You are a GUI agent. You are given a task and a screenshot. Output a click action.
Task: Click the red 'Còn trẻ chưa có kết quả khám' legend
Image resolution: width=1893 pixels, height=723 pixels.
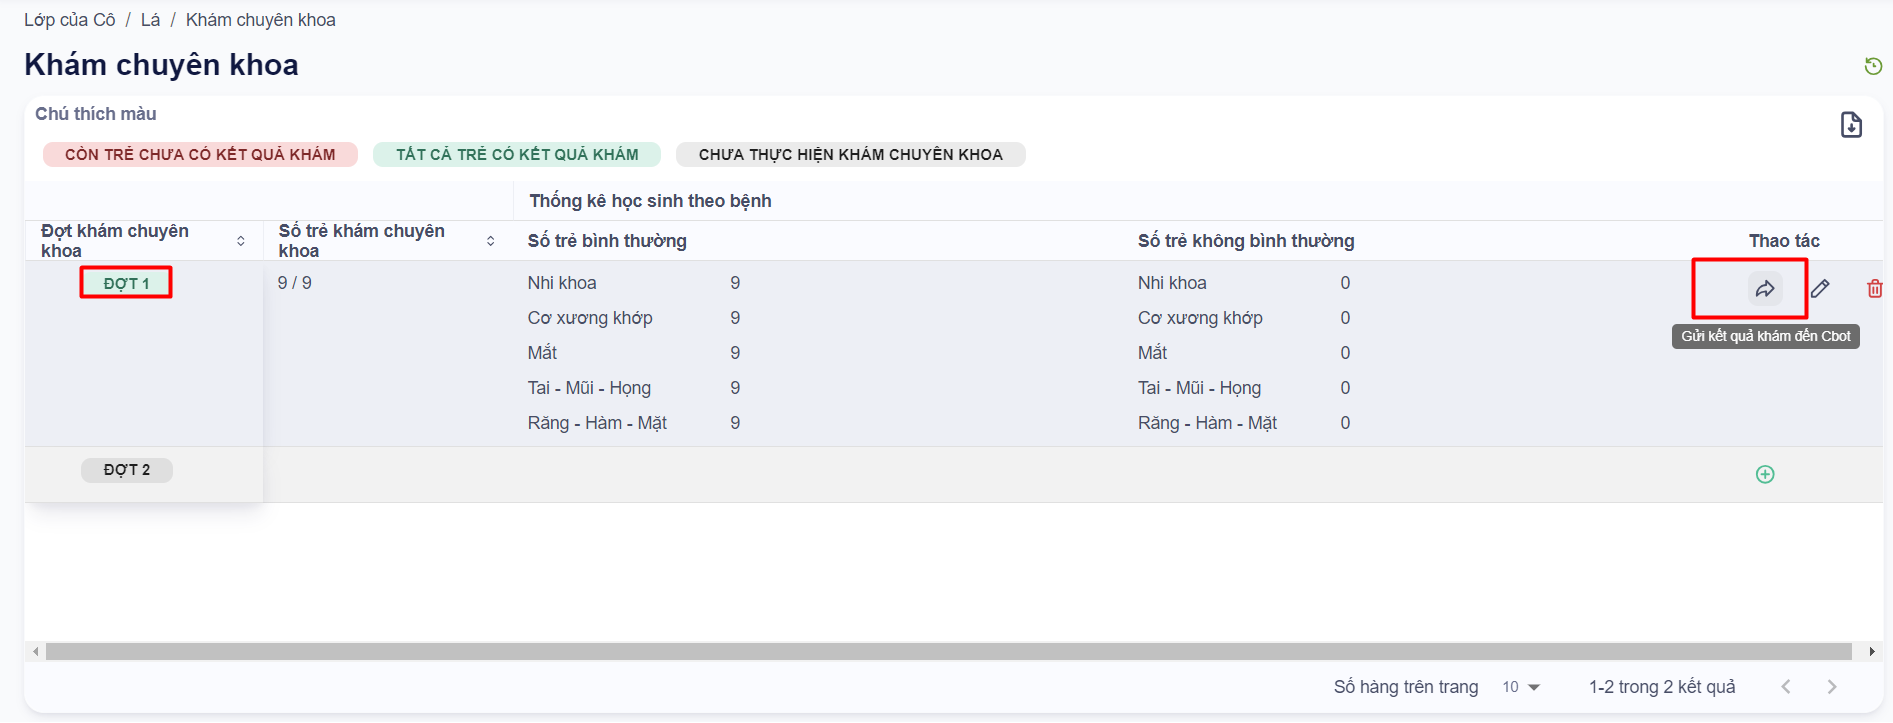(x=200, y=155)
